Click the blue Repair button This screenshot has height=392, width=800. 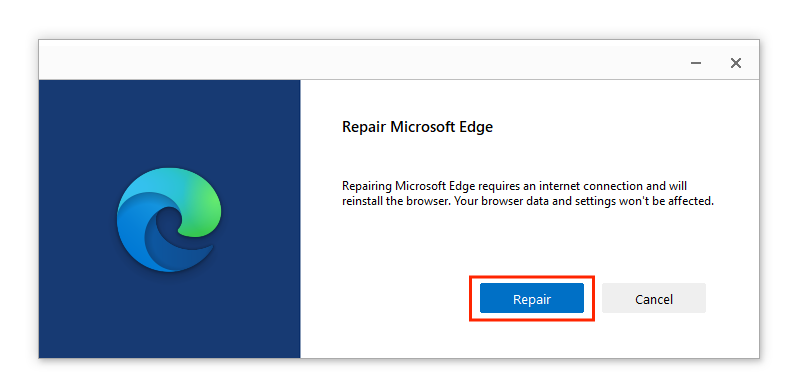tap(532, 299)
